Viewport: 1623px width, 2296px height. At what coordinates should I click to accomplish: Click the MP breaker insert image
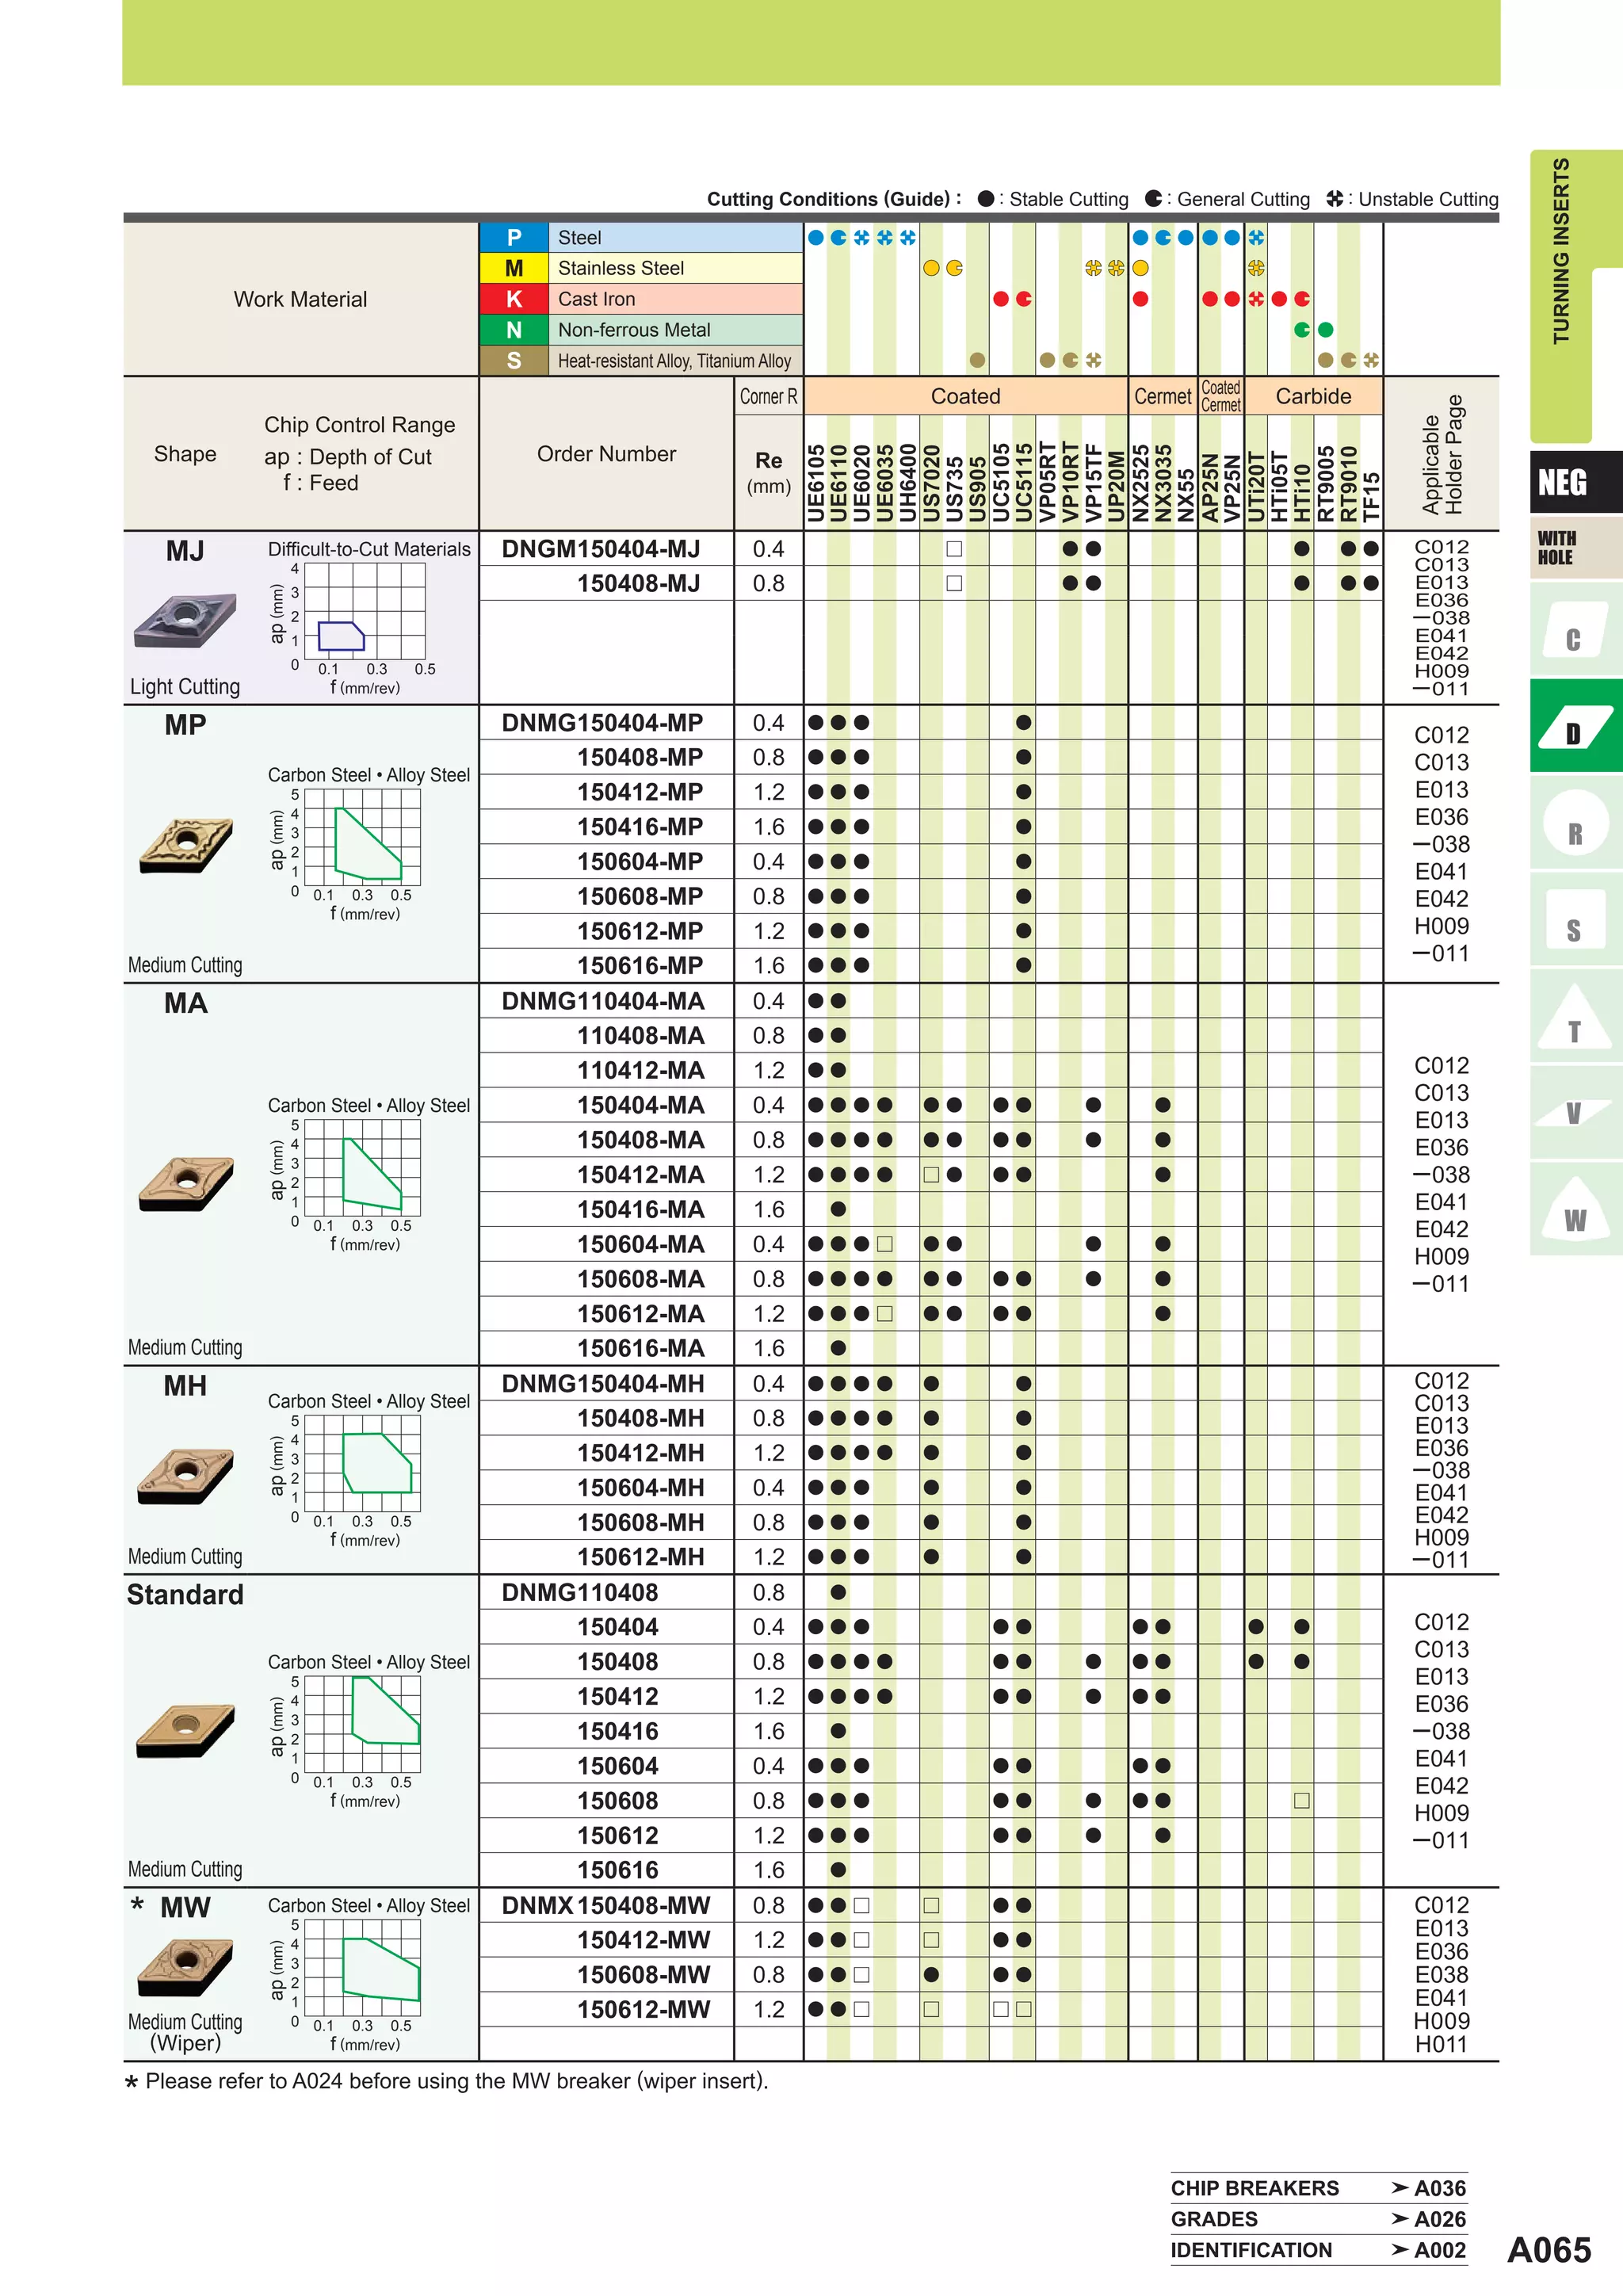[186, 846]
